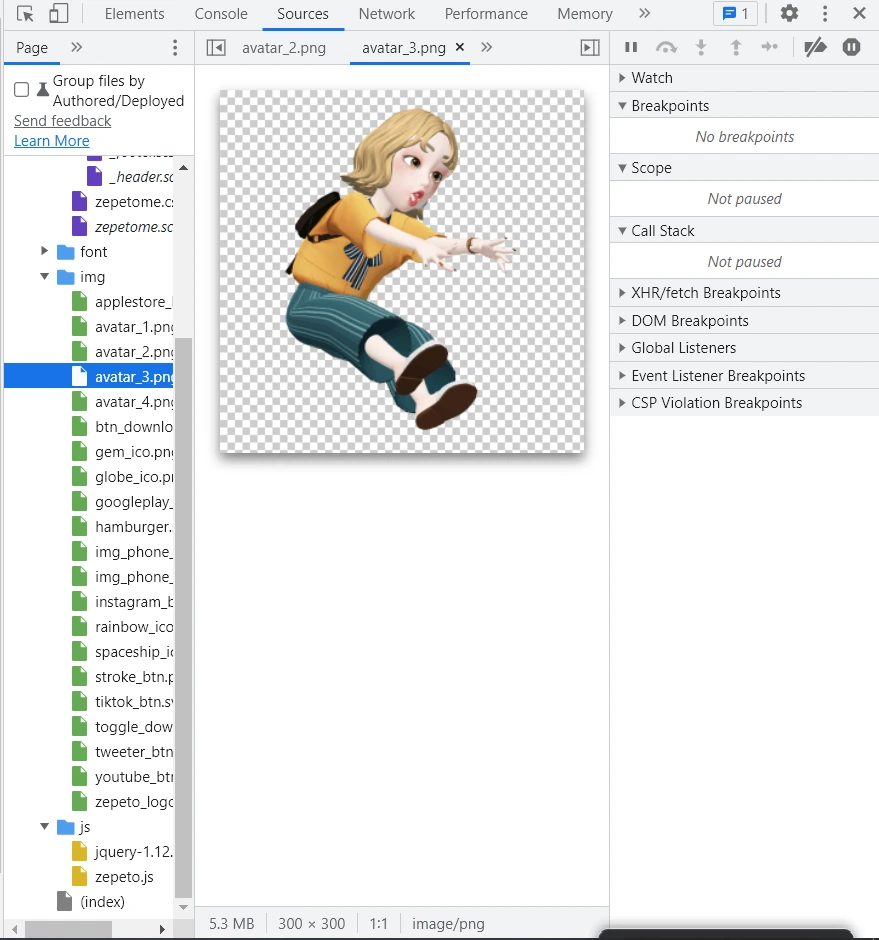Switch to the Elements panel tab
Image resolution: width=879 pixels, height=940 pixels.
tap(134, 14)
